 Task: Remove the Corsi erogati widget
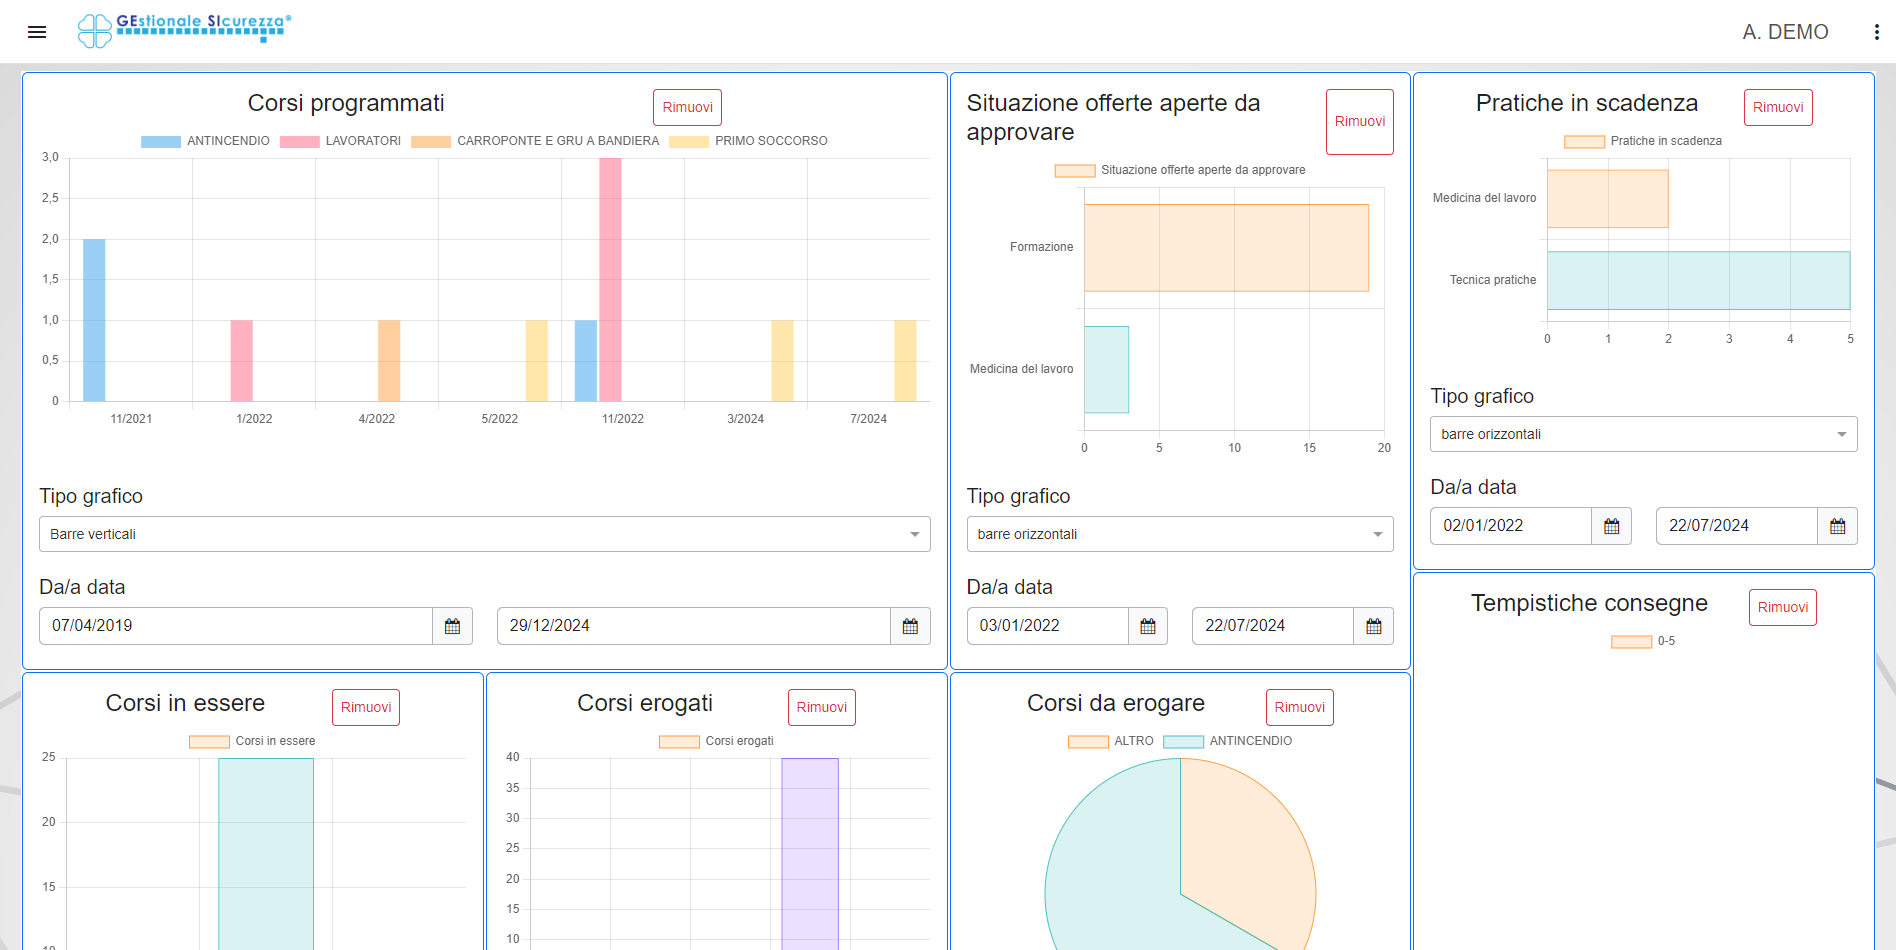pos(822,707)
